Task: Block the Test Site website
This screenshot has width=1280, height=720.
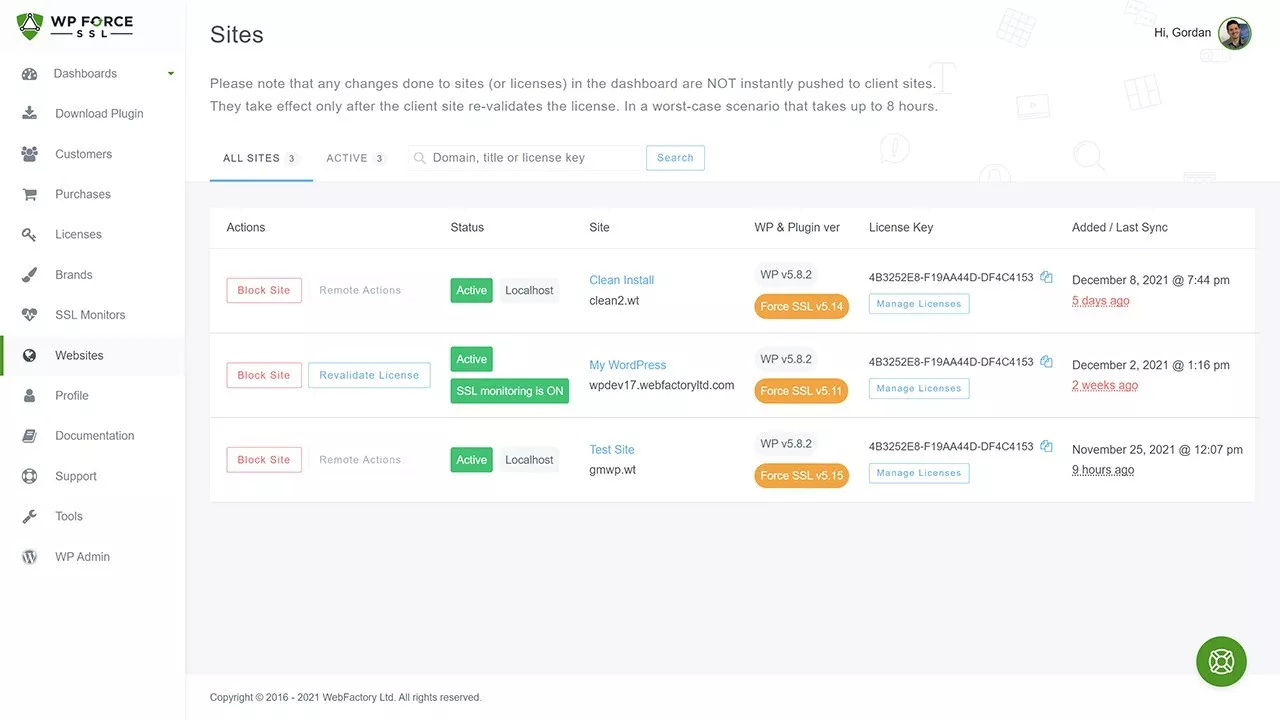Action: (x=264, y=460)
